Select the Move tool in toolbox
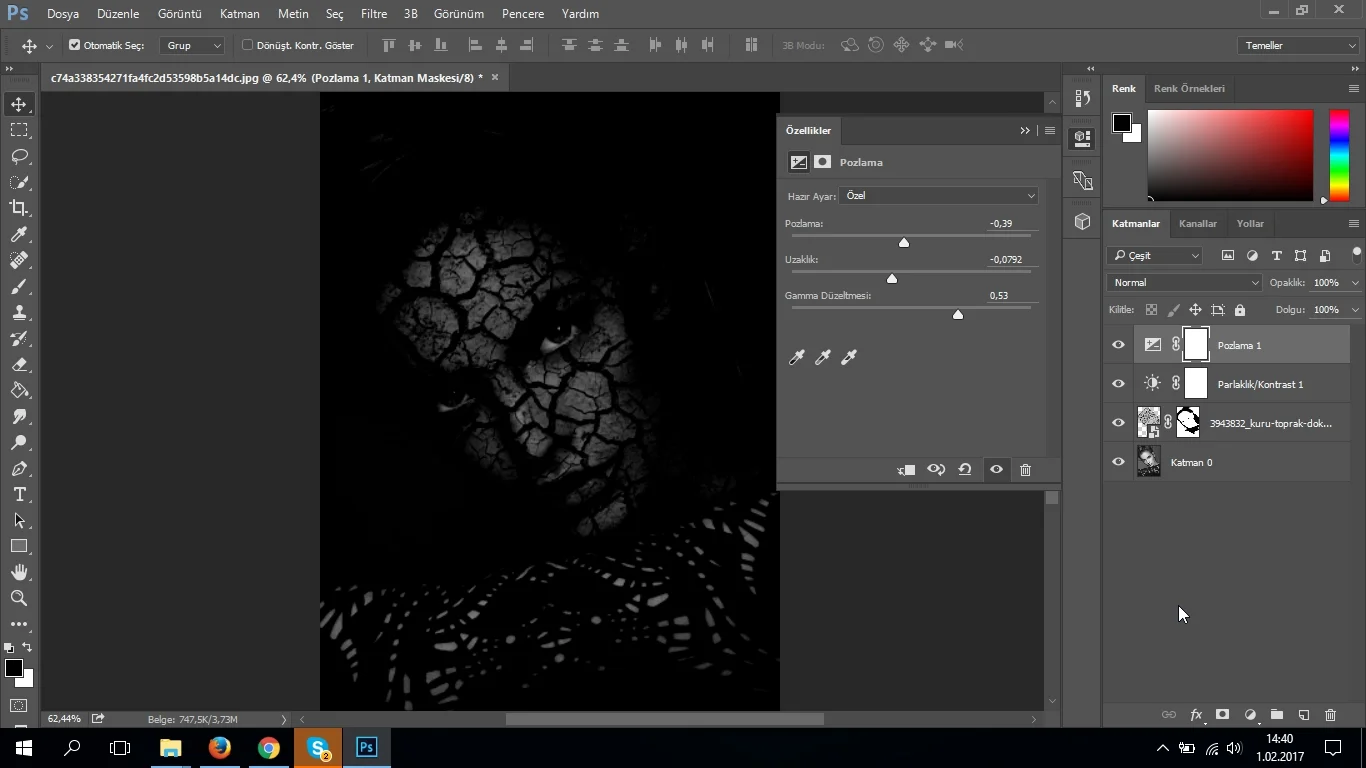Image resolution: width=1366 pixels, height=768 pixels. (19, 104)
